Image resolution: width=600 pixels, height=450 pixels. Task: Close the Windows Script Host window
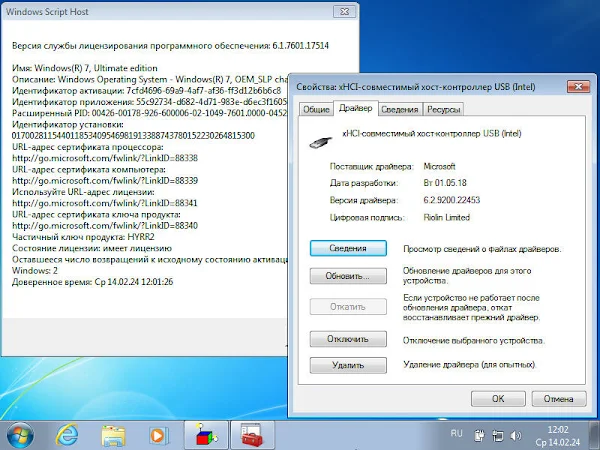[344, 11]
